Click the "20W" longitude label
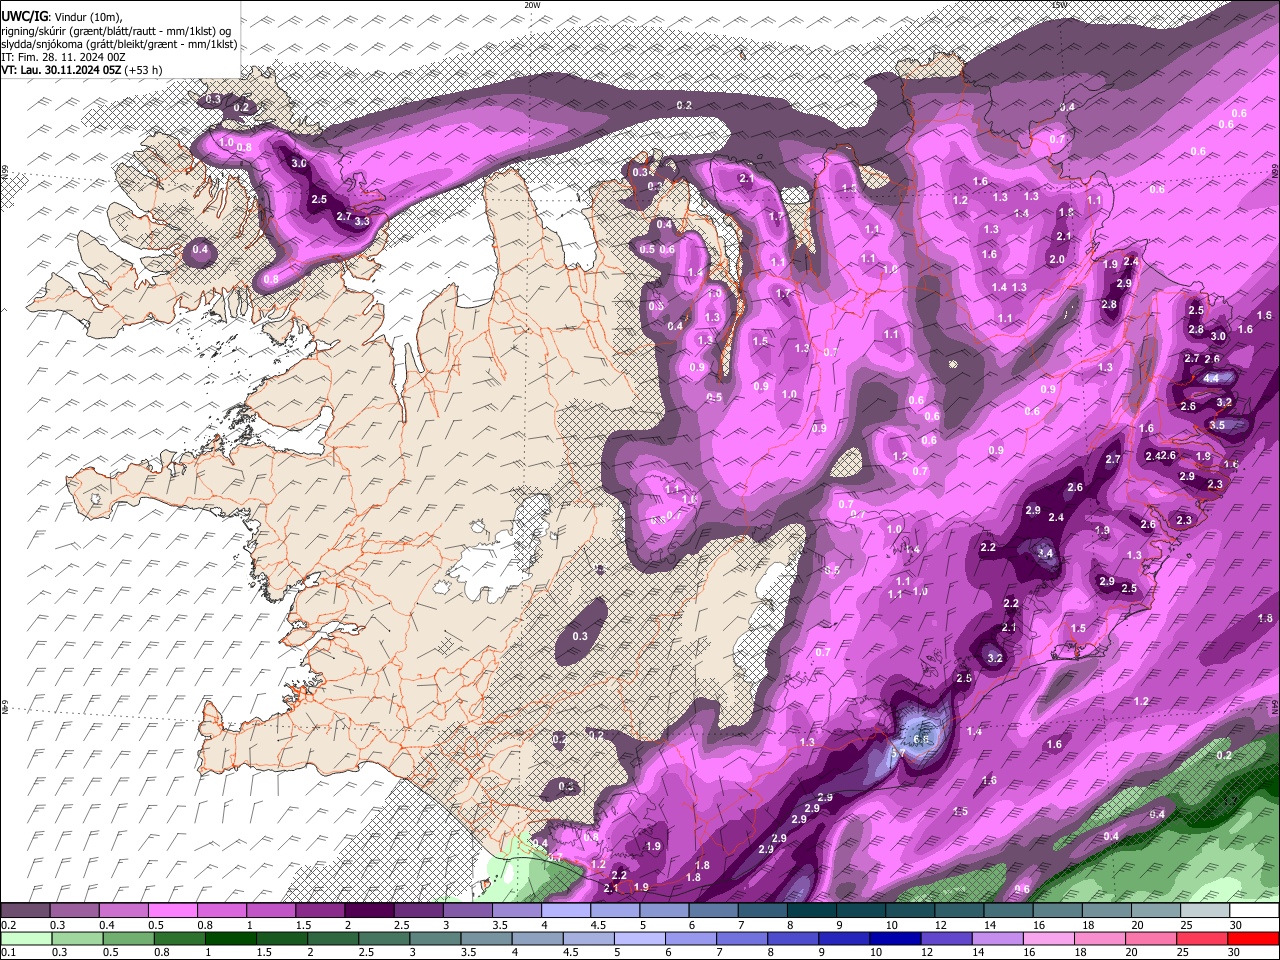Viewport: 1280px width, 960px height. point(532,5)
